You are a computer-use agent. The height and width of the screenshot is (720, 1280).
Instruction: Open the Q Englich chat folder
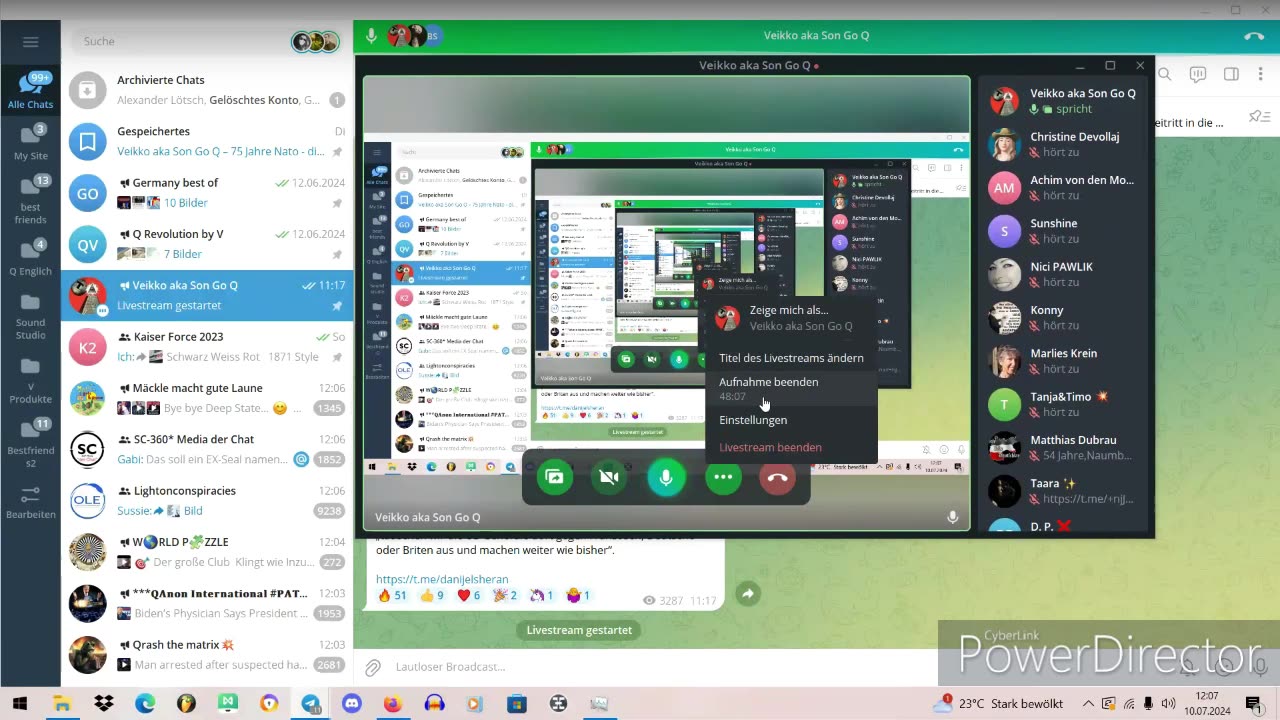[30, 257]
